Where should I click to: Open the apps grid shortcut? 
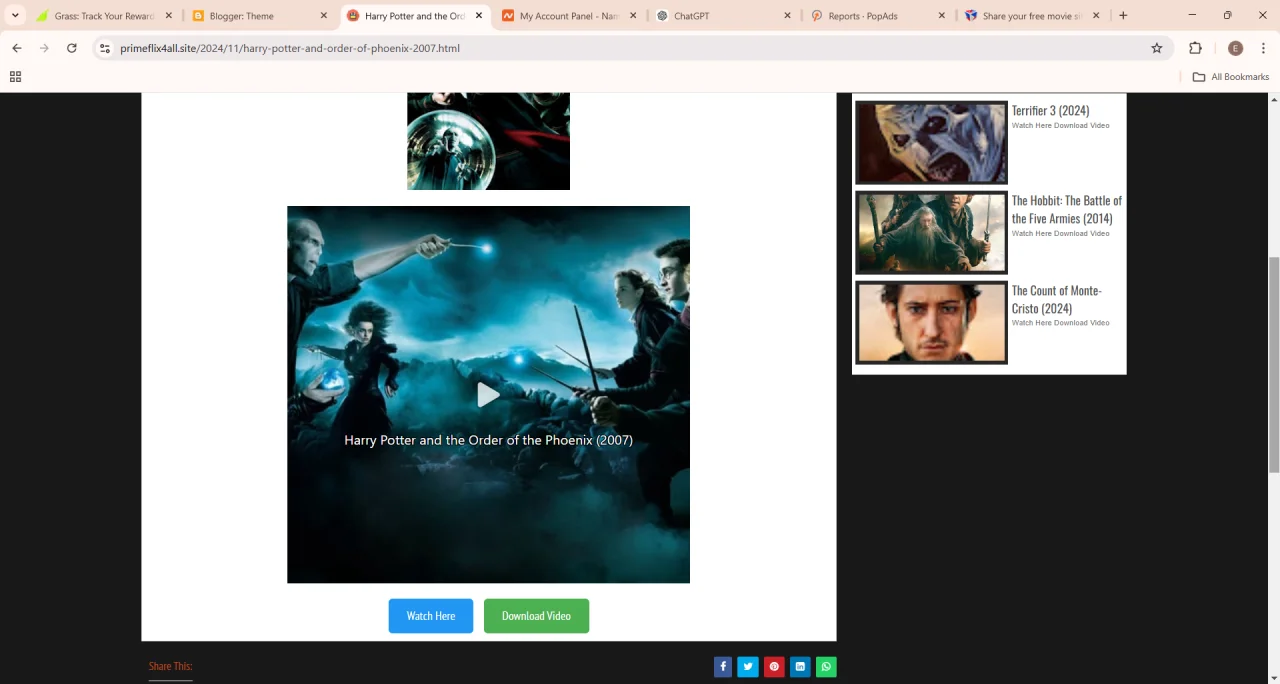click(x=15, y=77)
